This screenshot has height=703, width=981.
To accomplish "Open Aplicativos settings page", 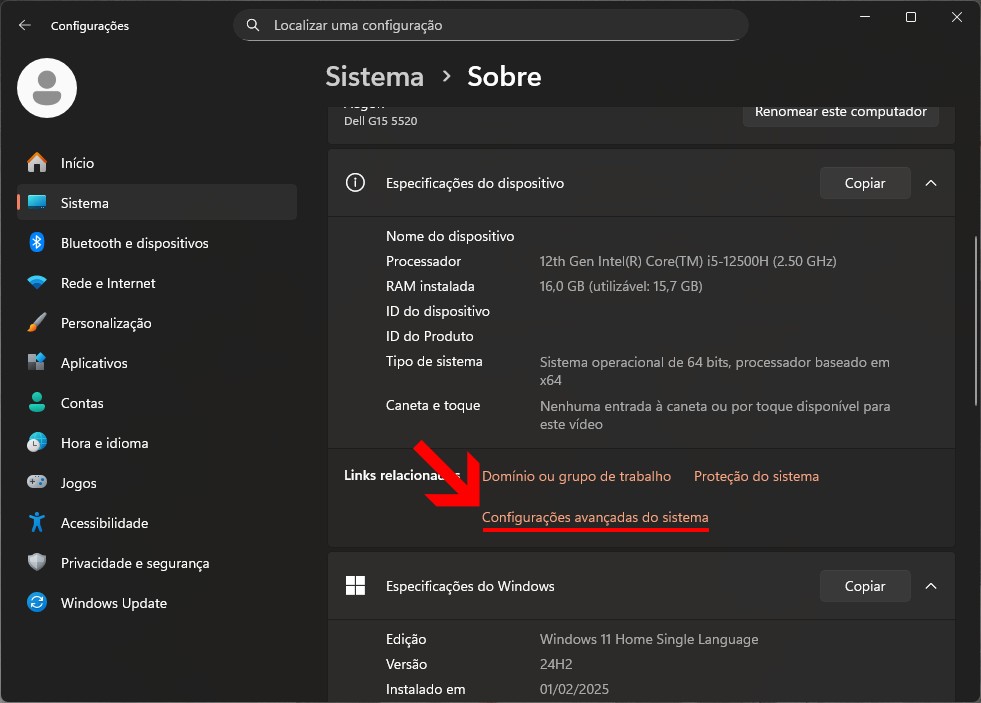I will pos(94,363).
